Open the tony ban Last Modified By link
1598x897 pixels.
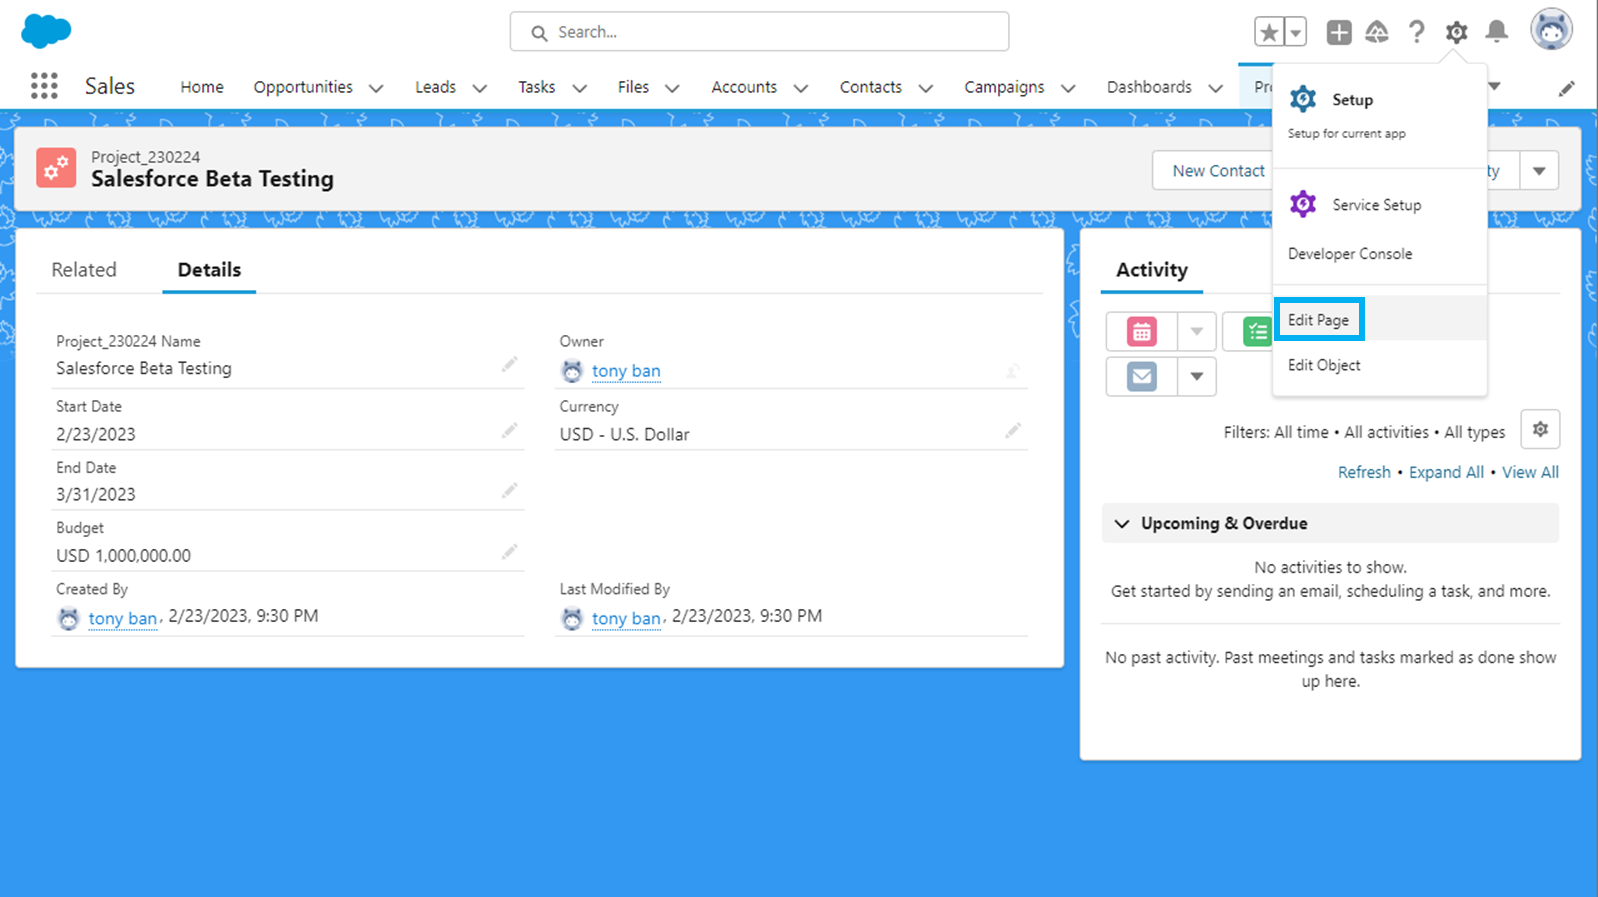point(626,618)
